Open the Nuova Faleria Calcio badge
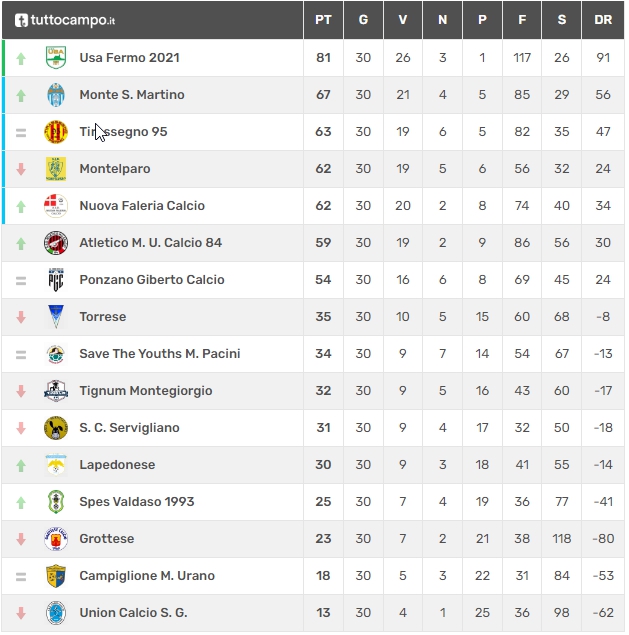This screenshot has width=629, height=635. [x=56, y=206]
